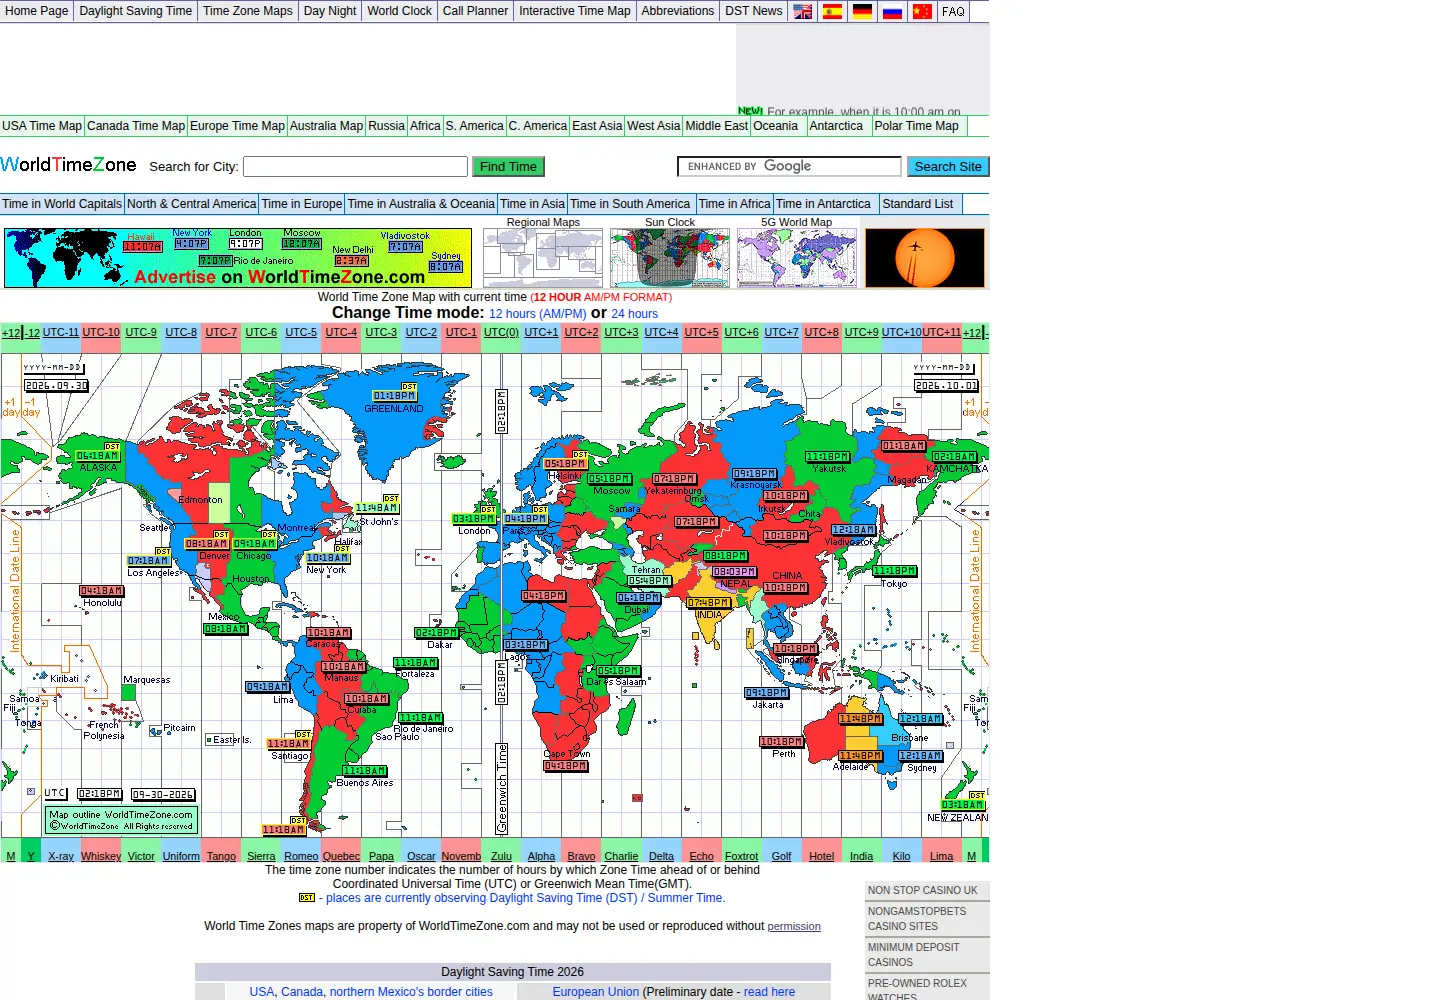Open MINIMUM DEPOSIT CASINOS ad link
1440x1000 pixels.
[913, 954]
